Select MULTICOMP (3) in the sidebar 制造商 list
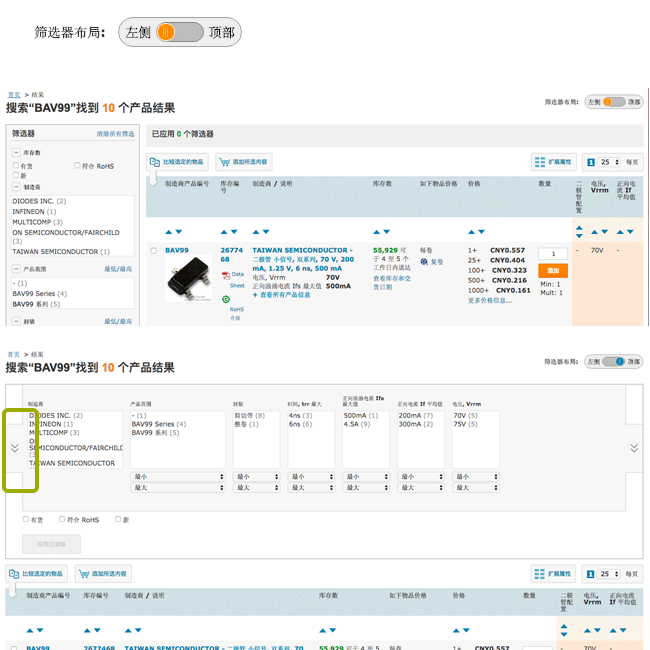This screenshot has height=650, width=650. click(37, 222)
